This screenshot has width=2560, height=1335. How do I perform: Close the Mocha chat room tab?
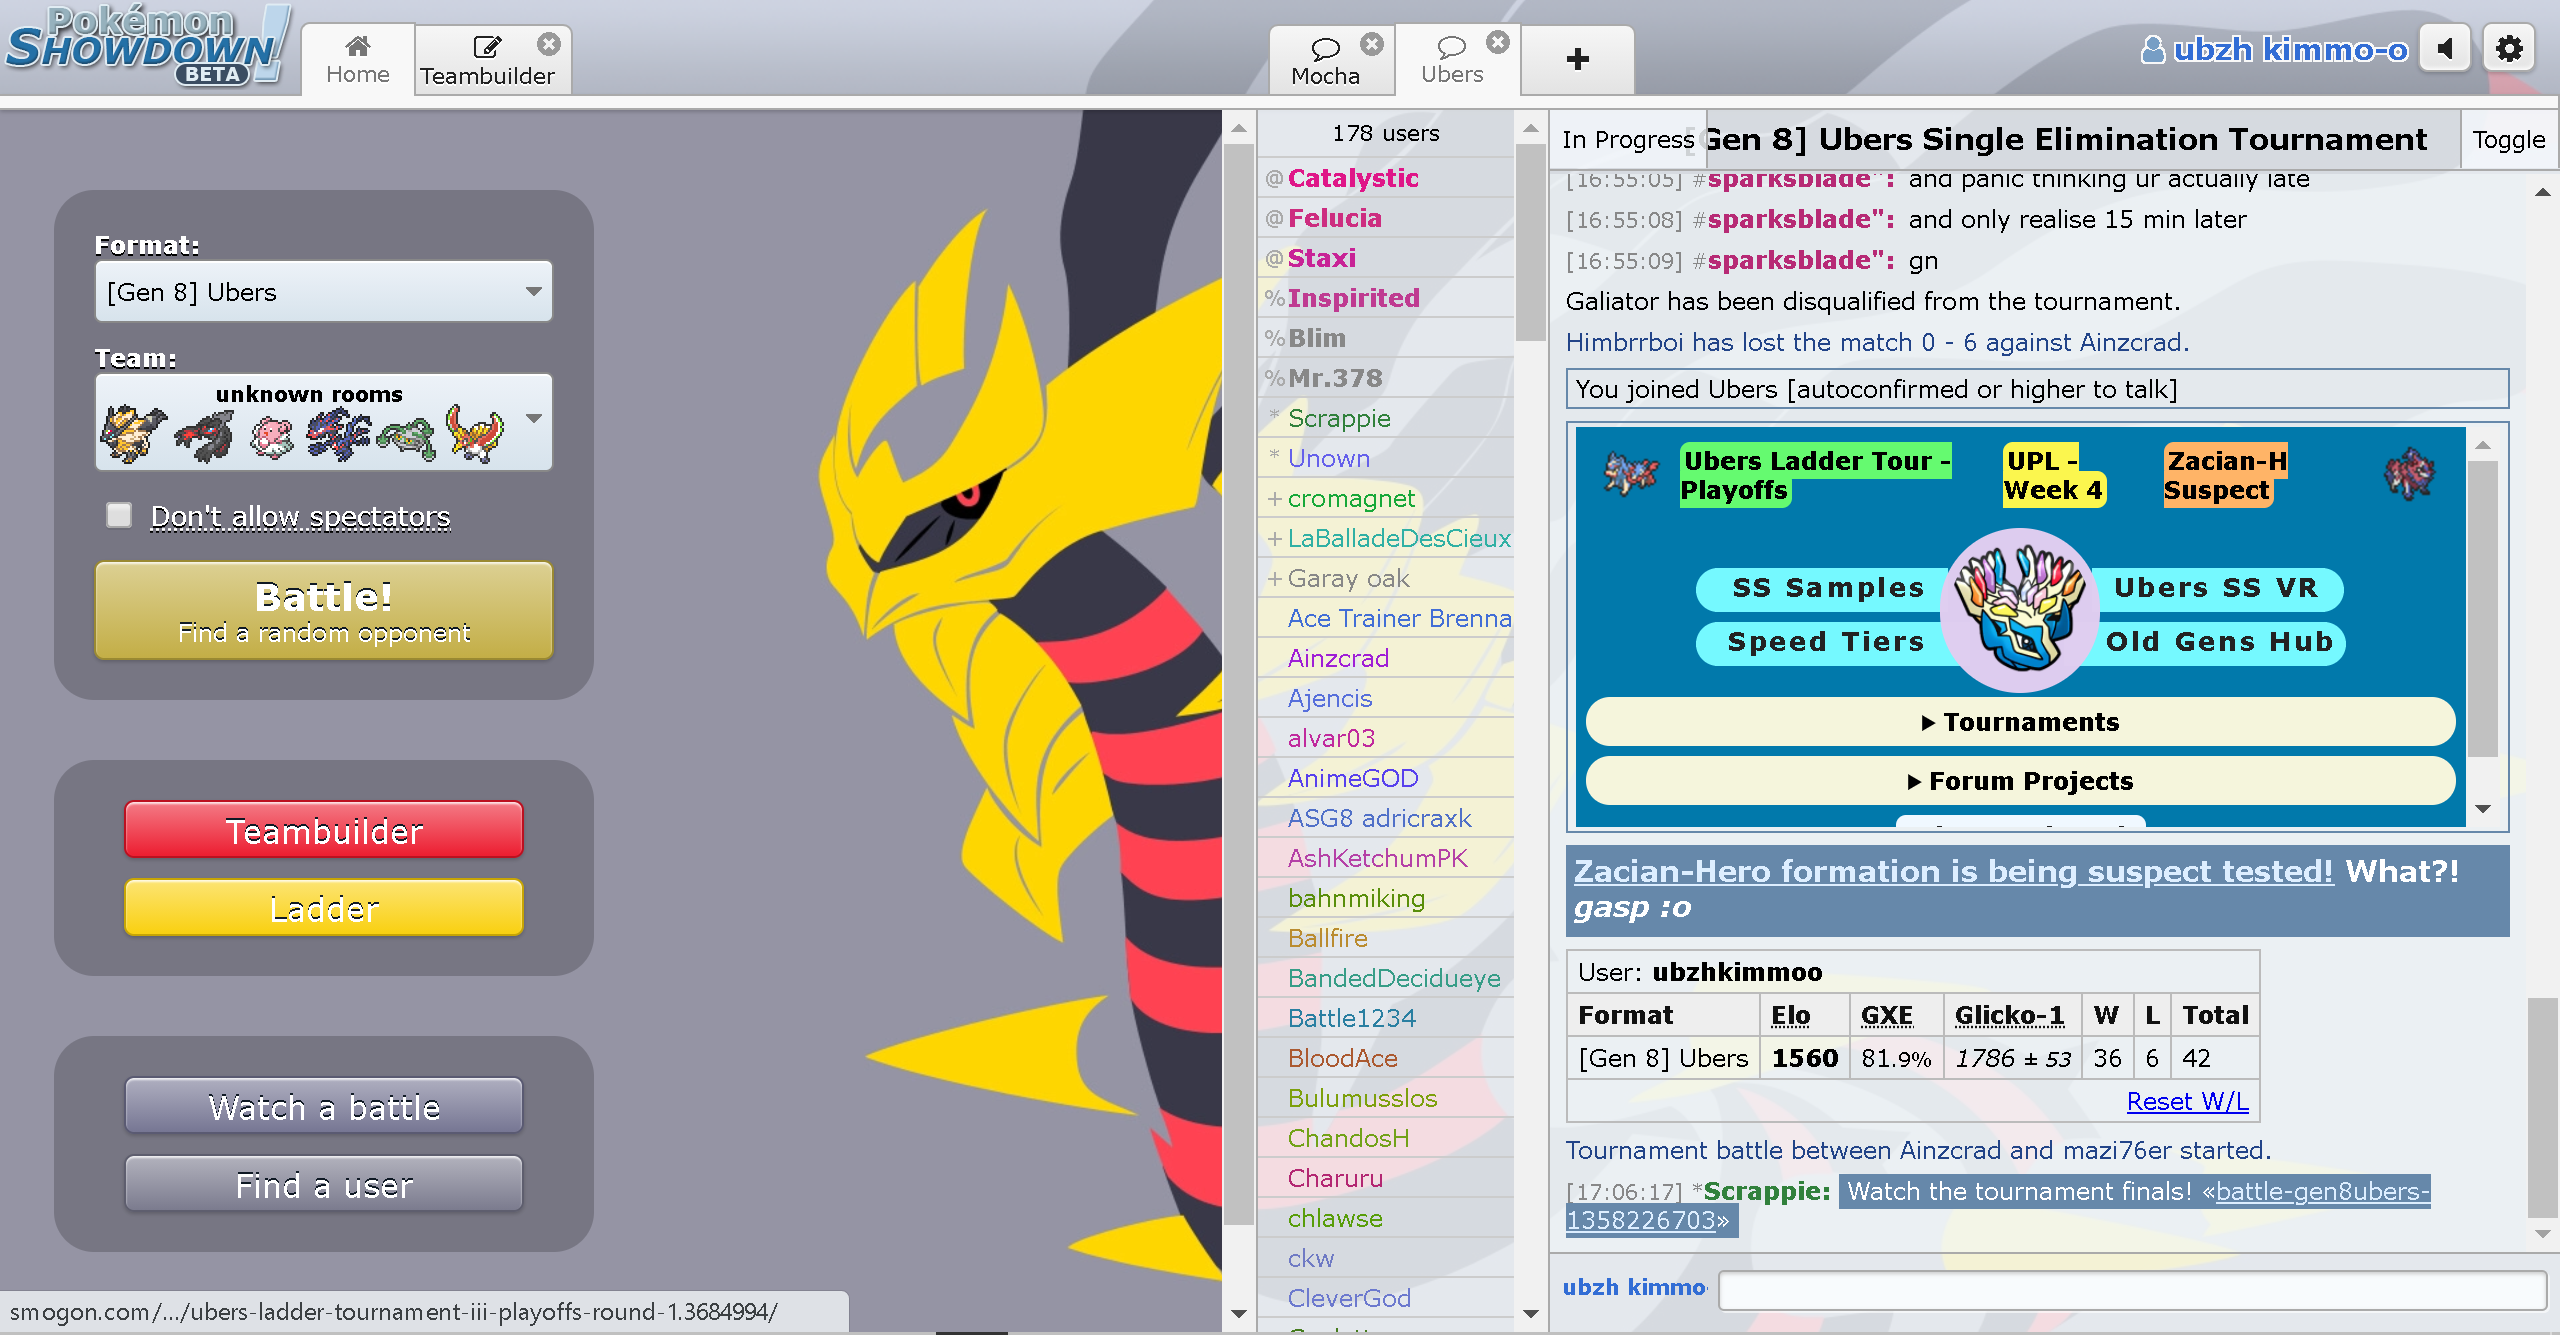(x=1372, y=44)
